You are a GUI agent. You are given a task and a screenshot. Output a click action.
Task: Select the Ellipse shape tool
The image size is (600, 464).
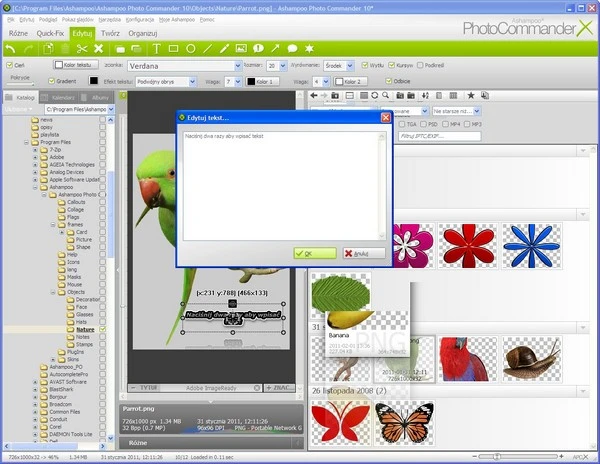pos(192,48)
